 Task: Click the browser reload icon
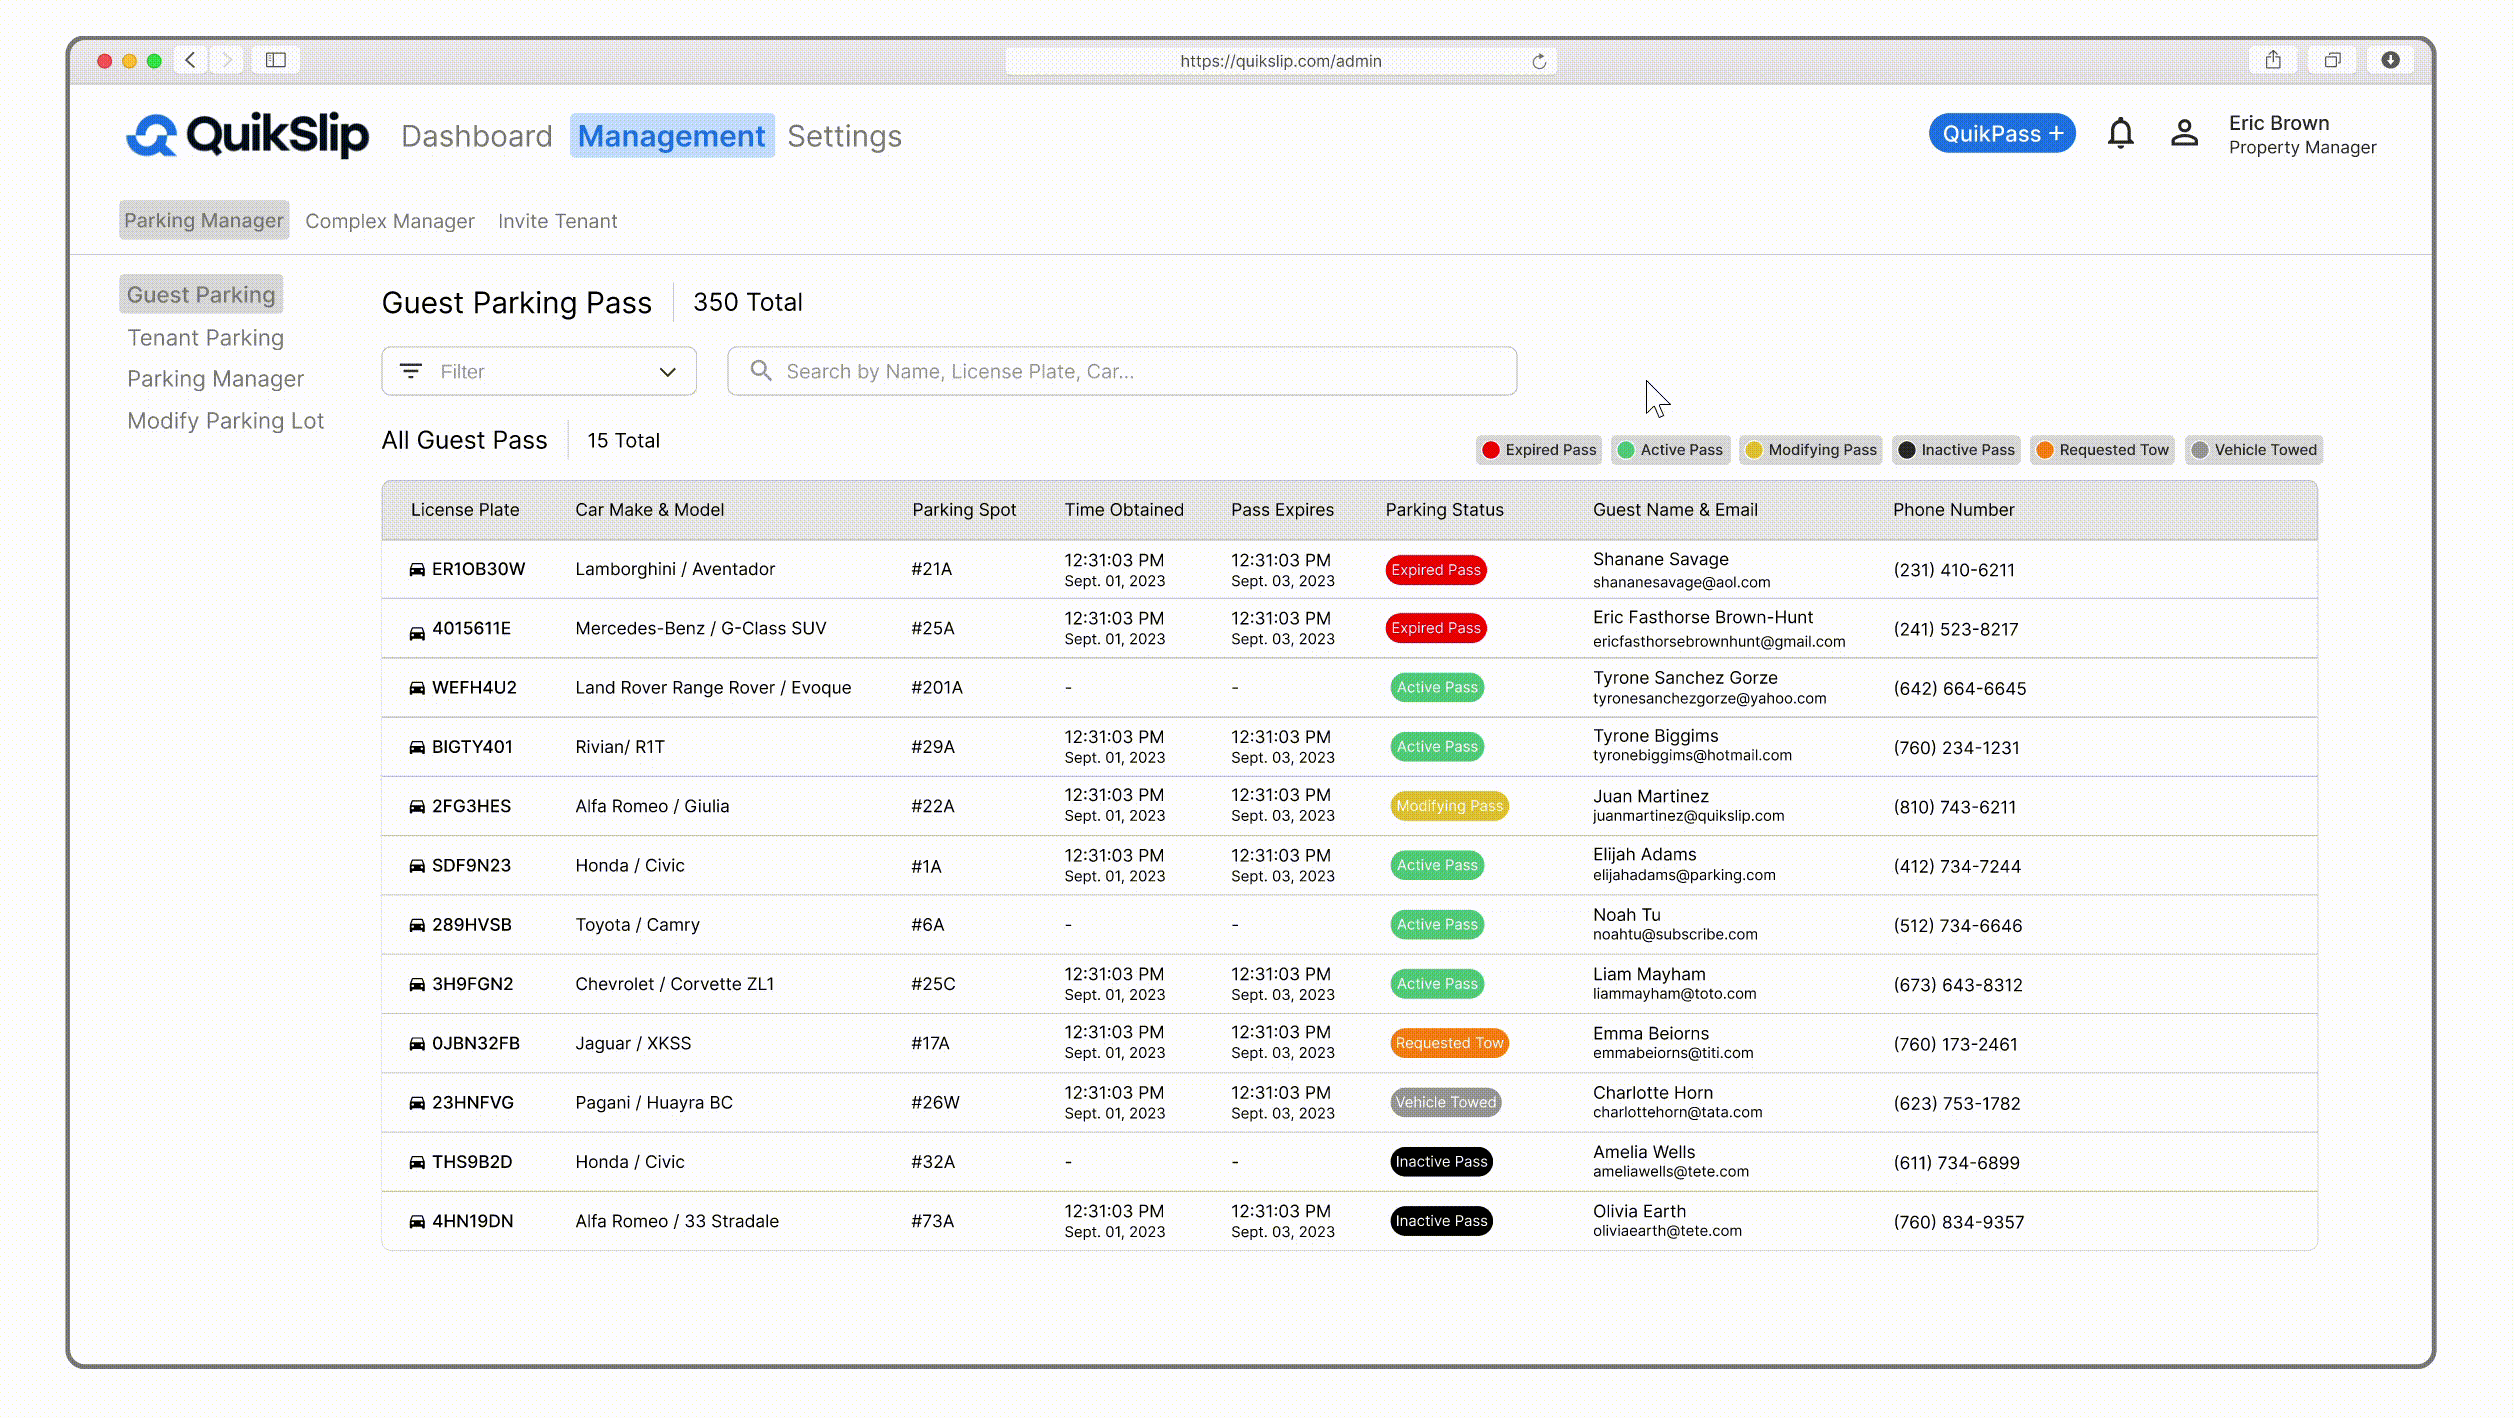click(x=1539, y=61)
